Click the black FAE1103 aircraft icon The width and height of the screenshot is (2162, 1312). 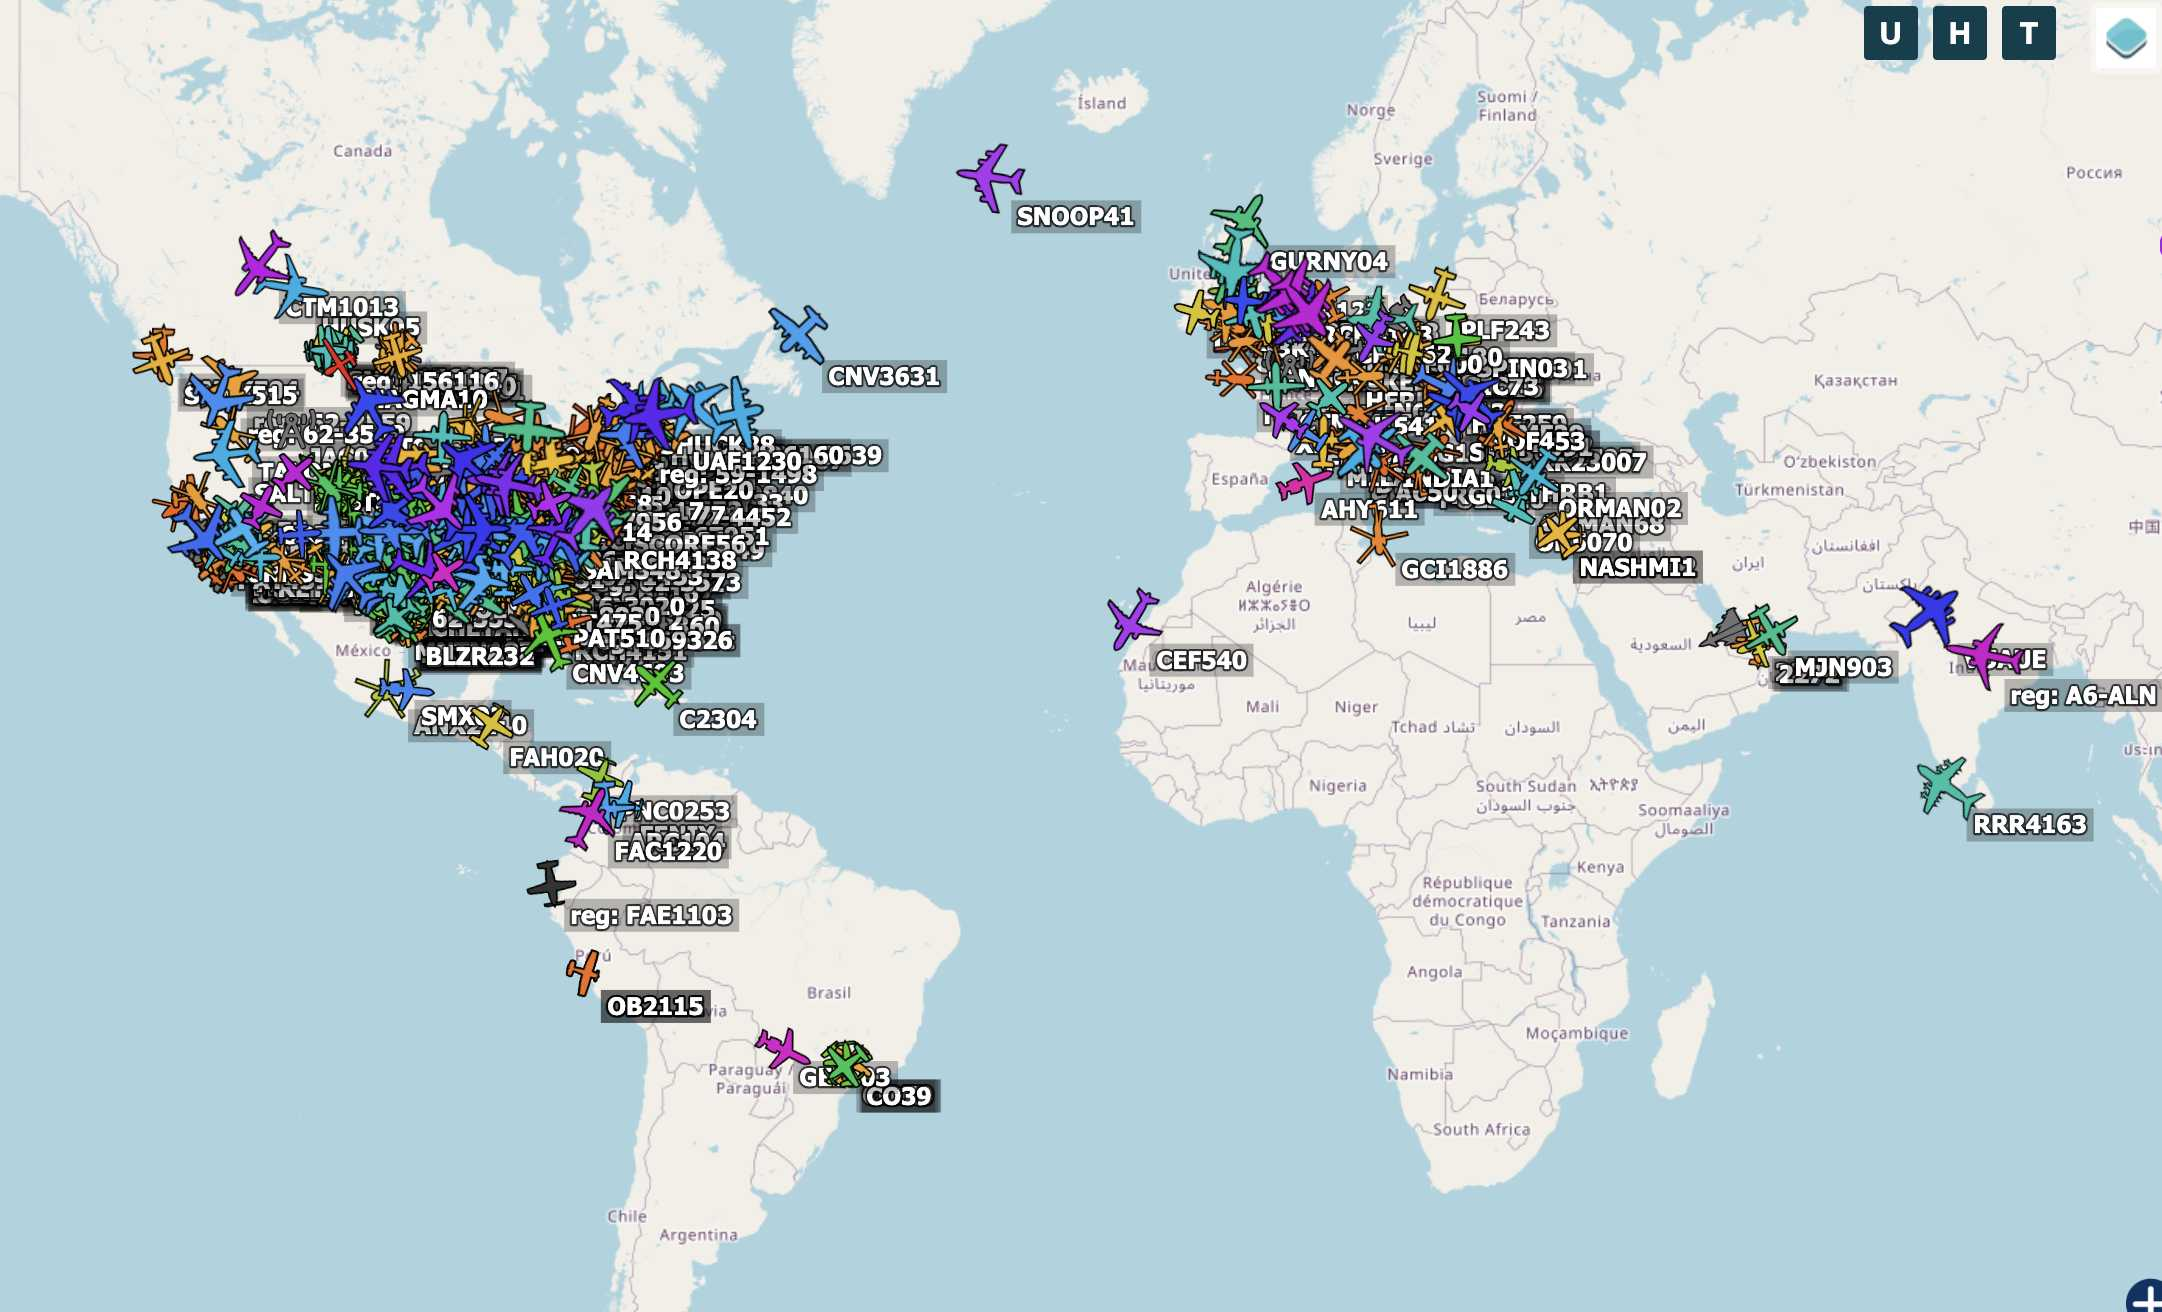pos(551,883)
